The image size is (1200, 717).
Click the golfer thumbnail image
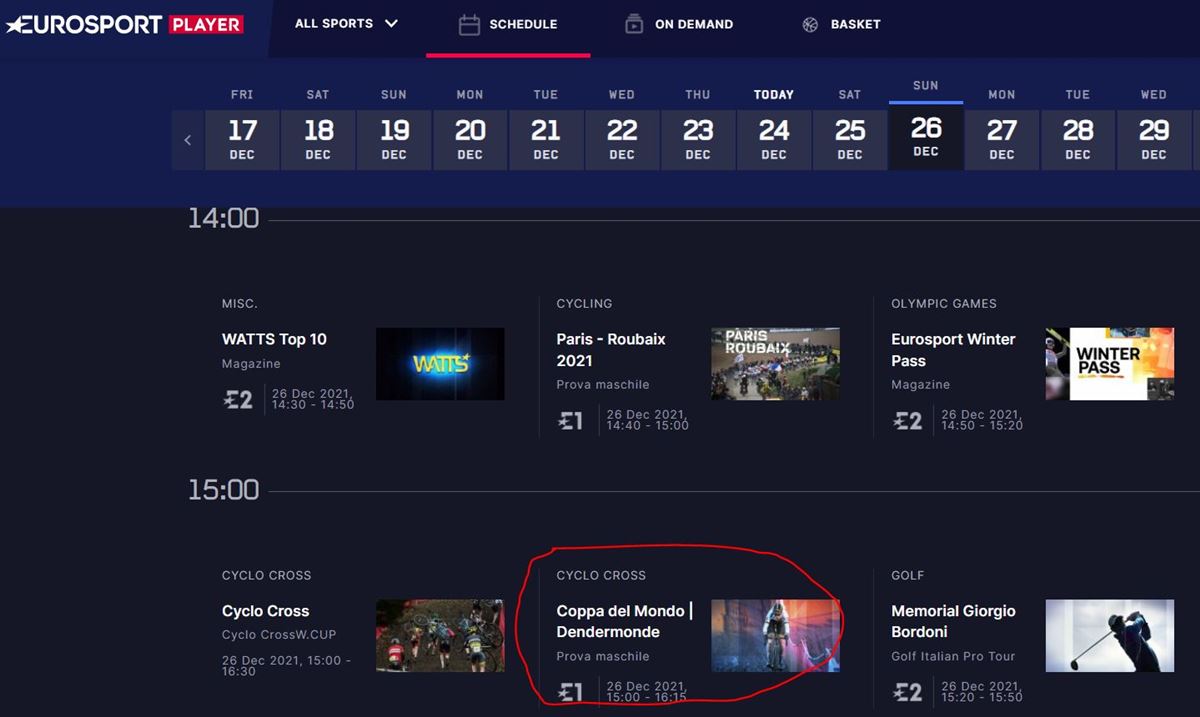(x=1110, y=636)
